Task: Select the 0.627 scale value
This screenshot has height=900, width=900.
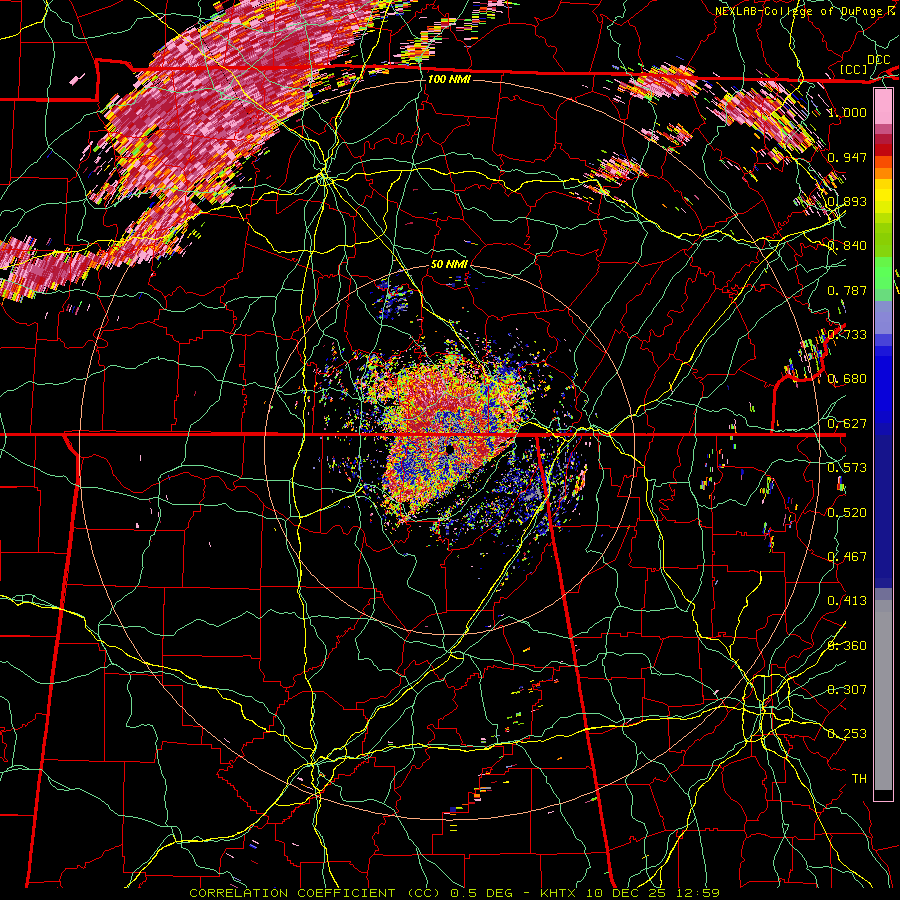Action: [x=847, y=424]
